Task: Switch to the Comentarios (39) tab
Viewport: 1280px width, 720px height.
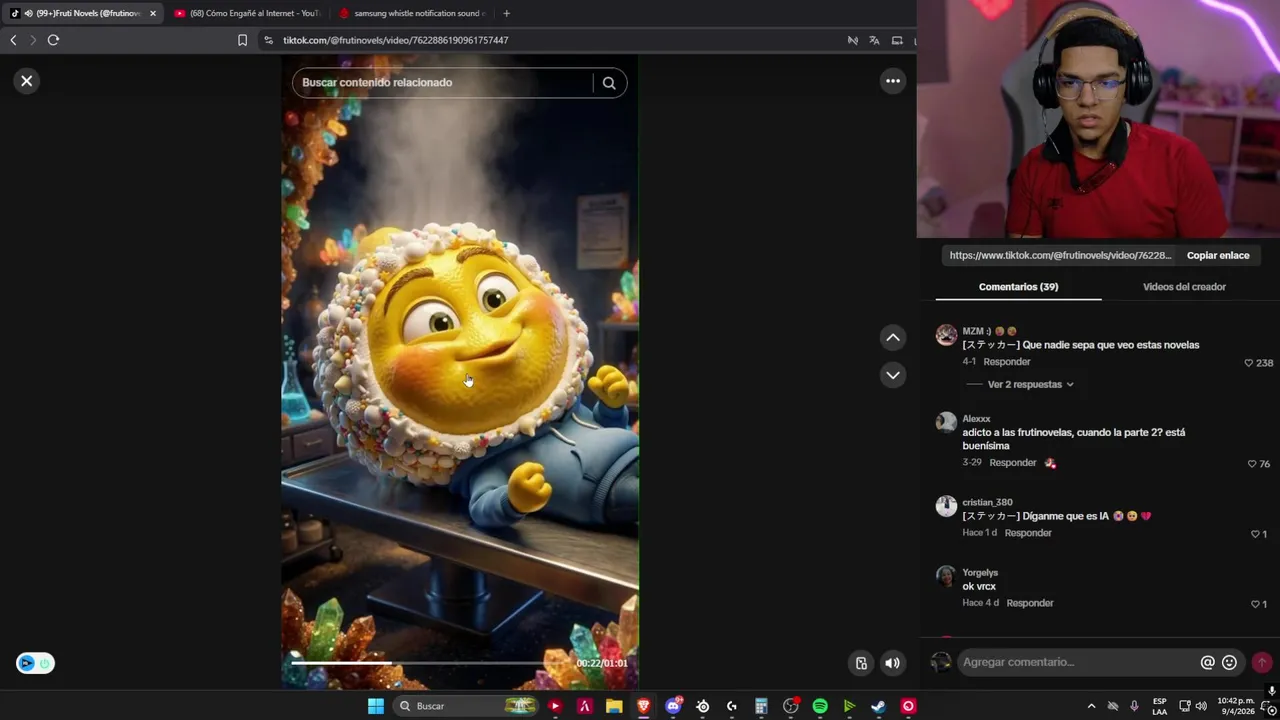Action: click(x=1018, y=287)
